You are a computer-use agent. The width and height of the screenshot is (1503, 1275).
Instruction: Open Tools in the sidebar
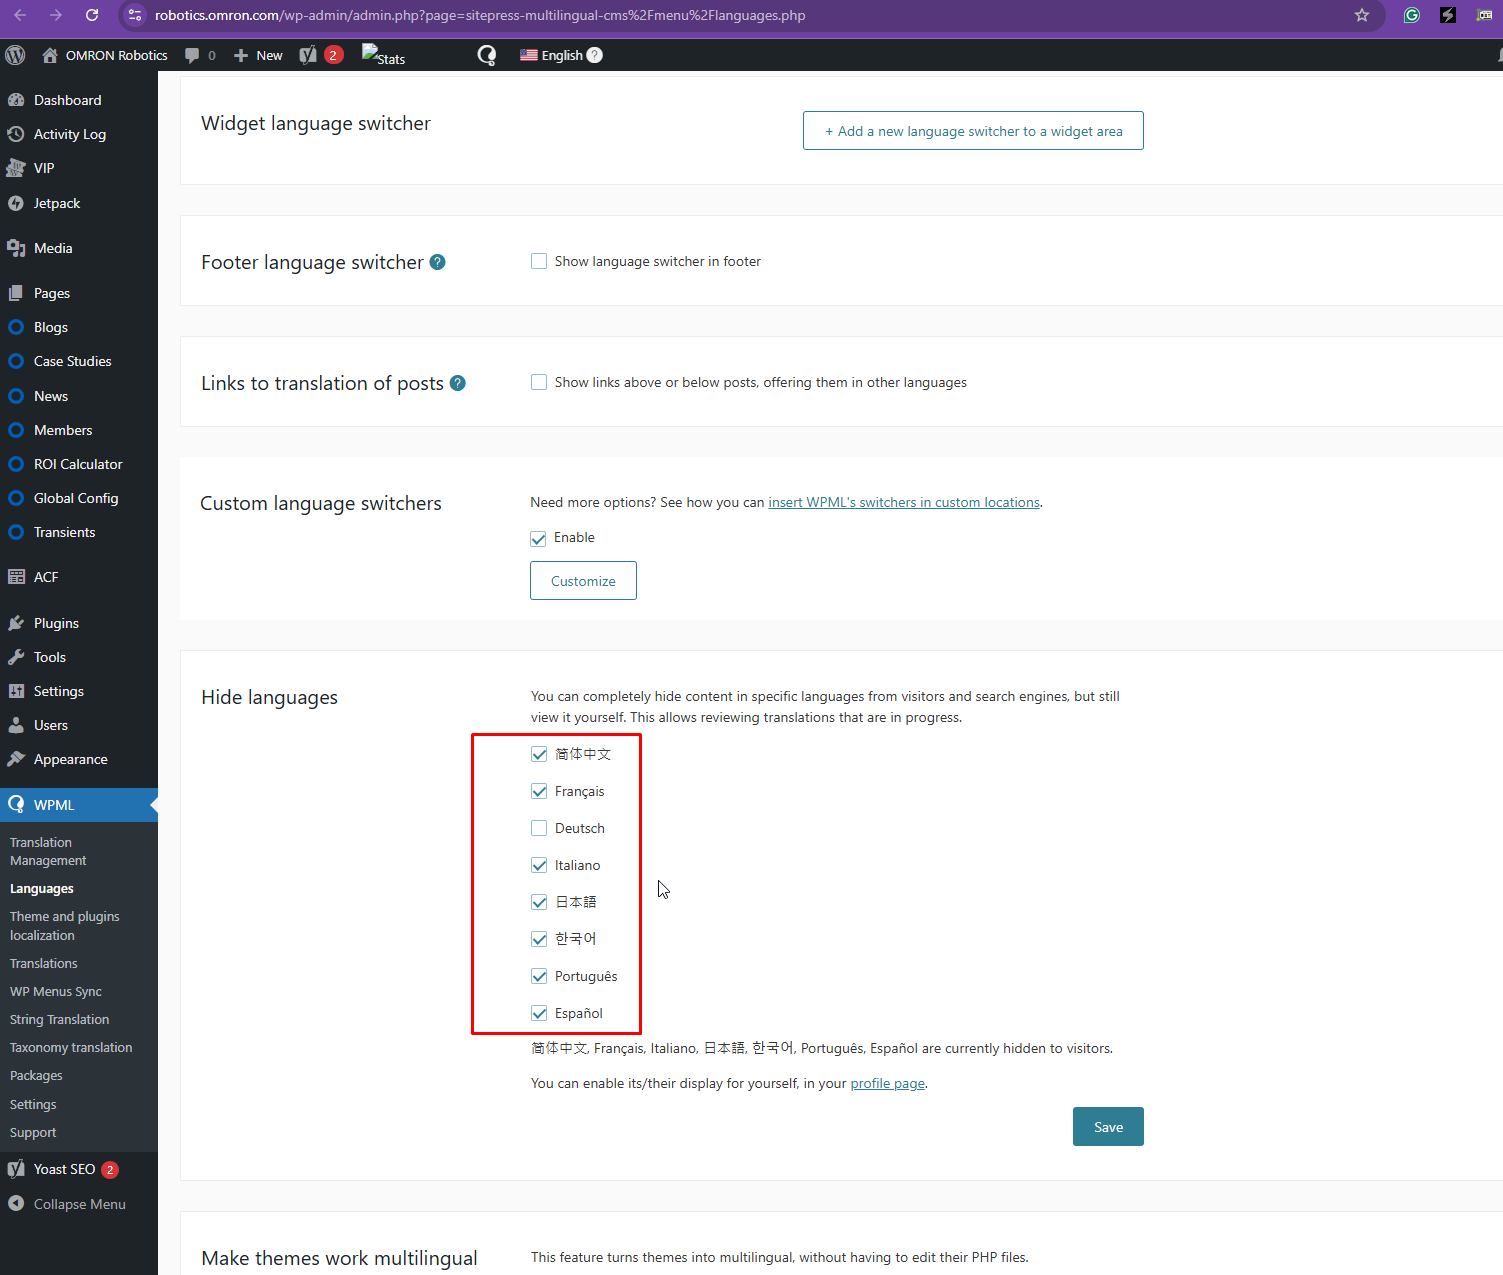(79, 657)
